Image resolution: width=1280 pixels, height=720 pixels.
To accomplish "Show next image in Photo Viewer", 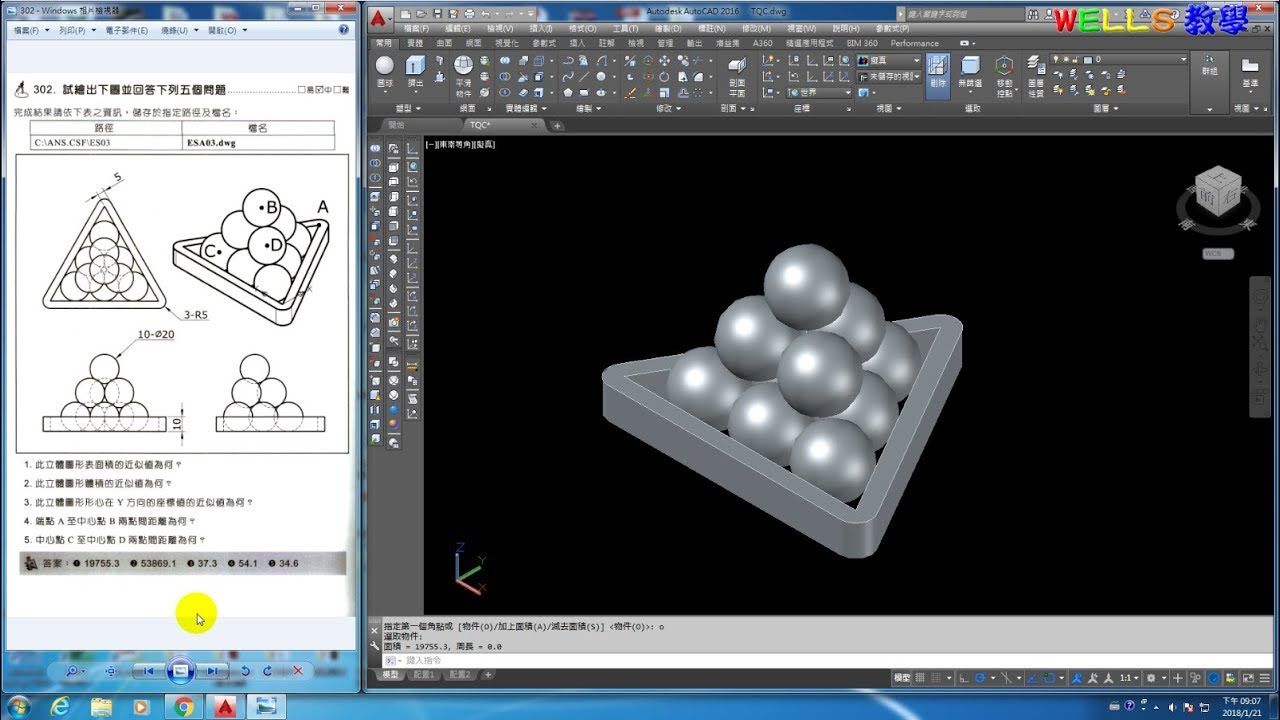I will coord(213,671).
